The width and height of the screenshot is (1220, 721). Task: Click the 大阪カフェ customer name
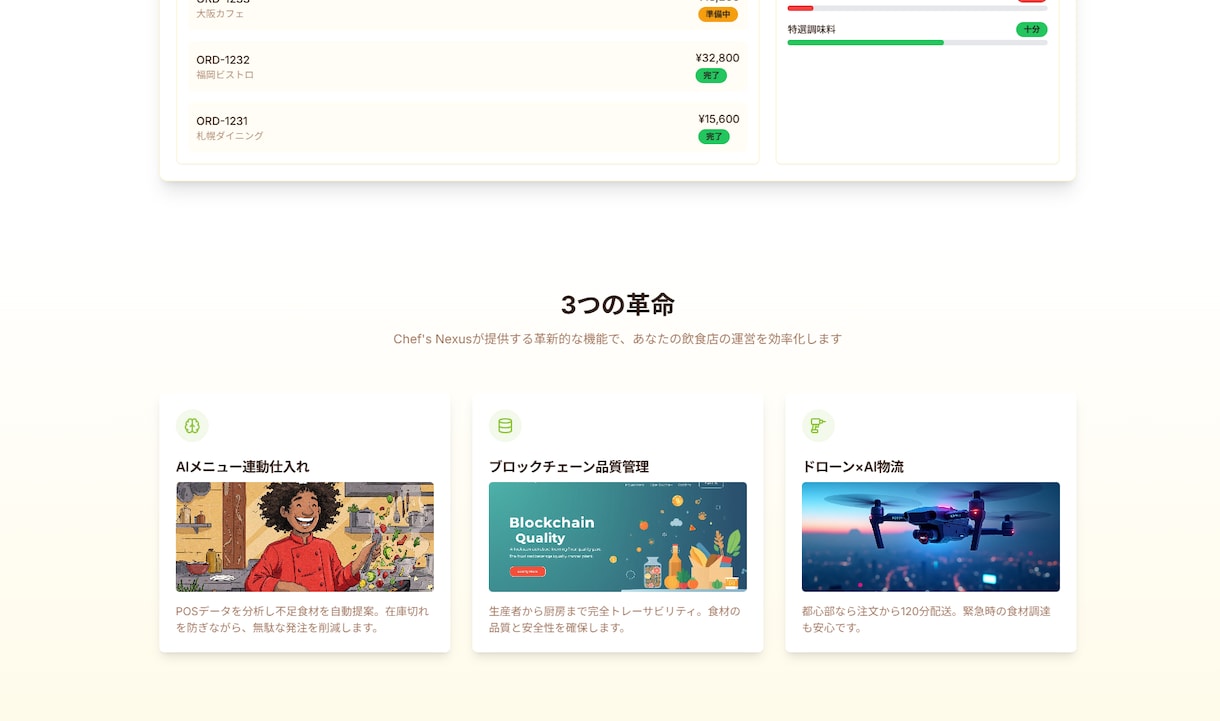click(x=220, y=14)
